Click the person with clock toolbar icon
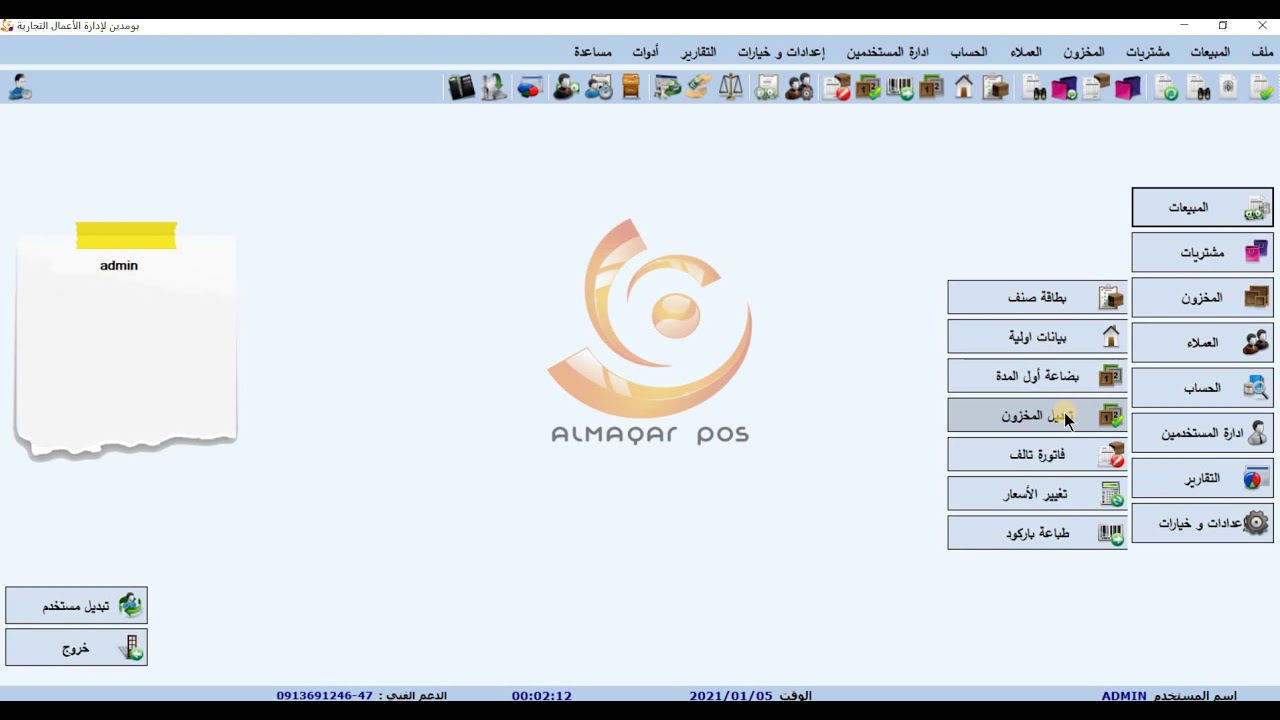Image resolution: width=1280 pixels, height=720 pixels. 599,88
